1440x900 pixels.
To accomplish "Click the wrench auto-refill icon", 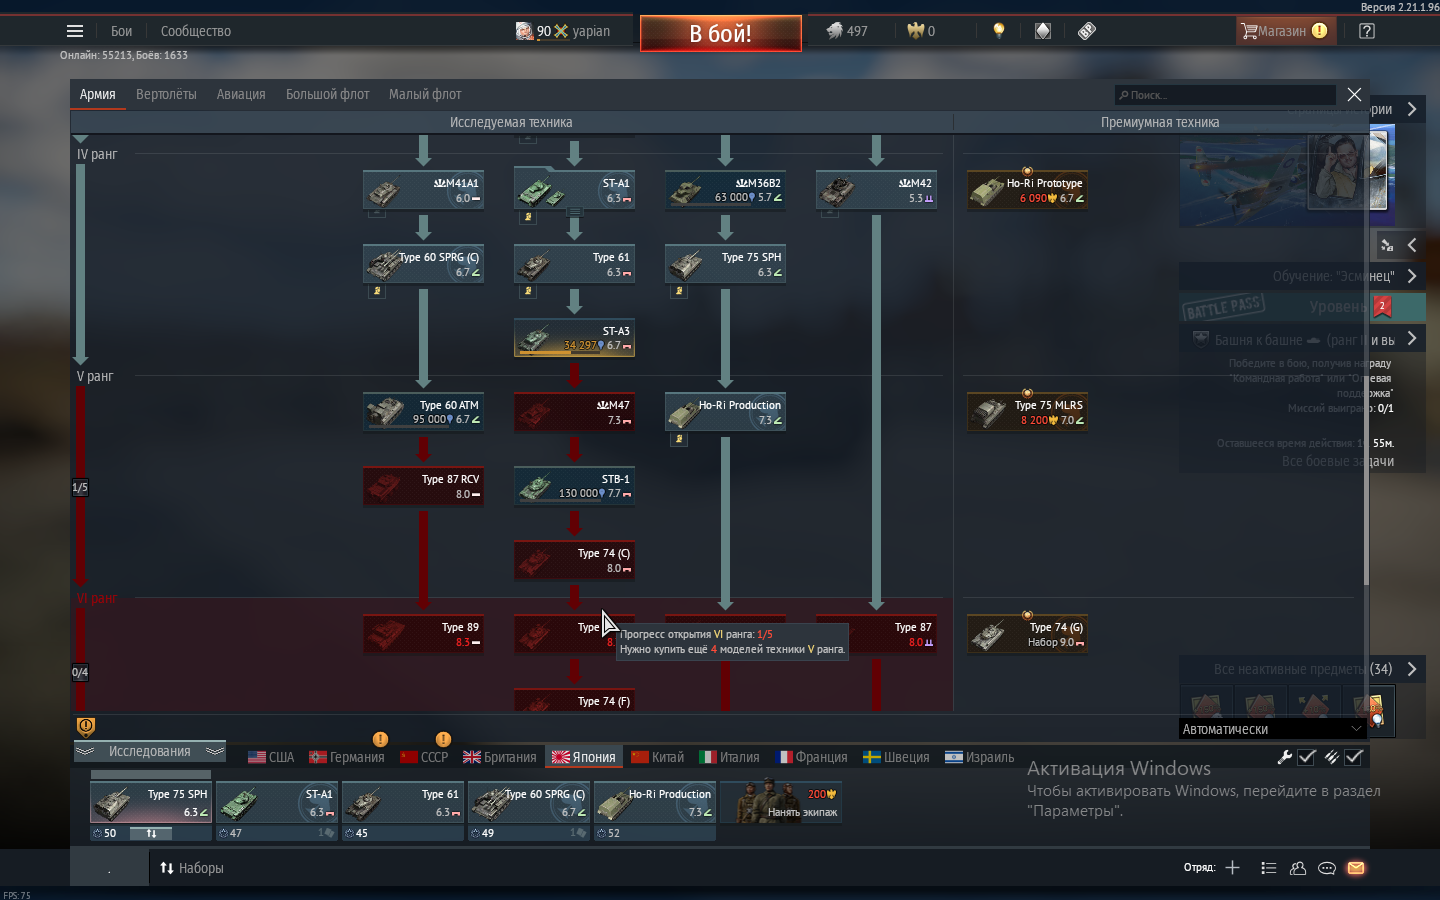I will pyautogui.click(x=1284, y=757).
